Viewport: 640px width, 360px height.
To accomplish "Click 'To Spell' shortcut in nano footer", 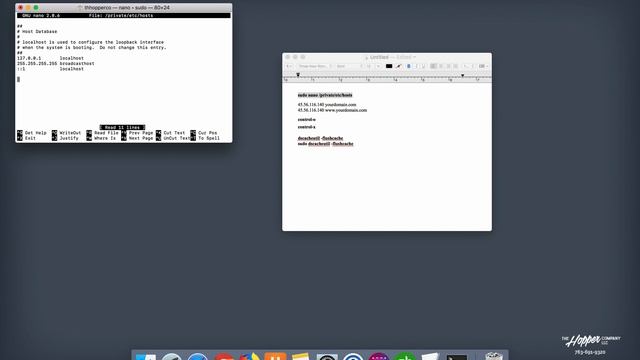I will tap(205, 138).
